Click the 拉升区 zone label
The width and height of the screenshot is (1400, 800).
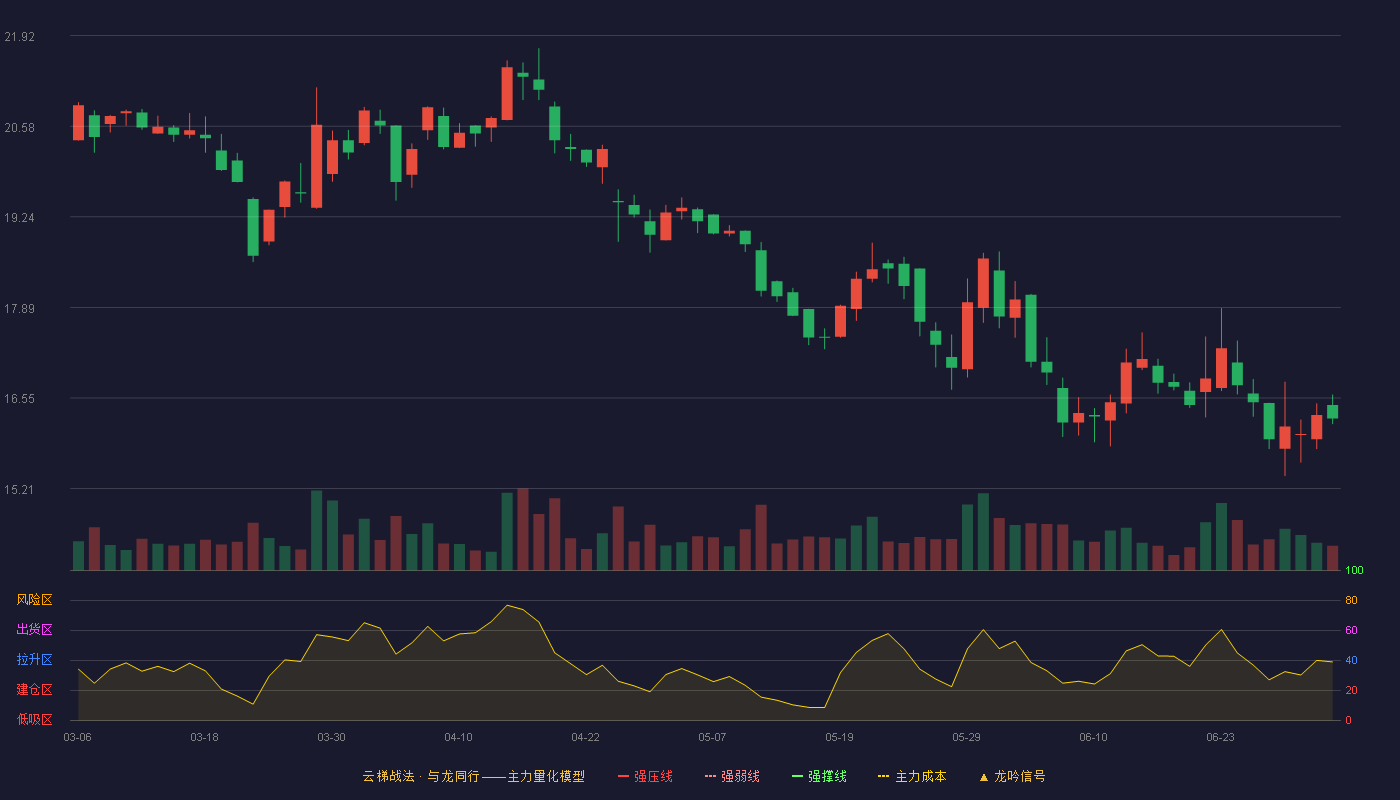coord(34,660)
